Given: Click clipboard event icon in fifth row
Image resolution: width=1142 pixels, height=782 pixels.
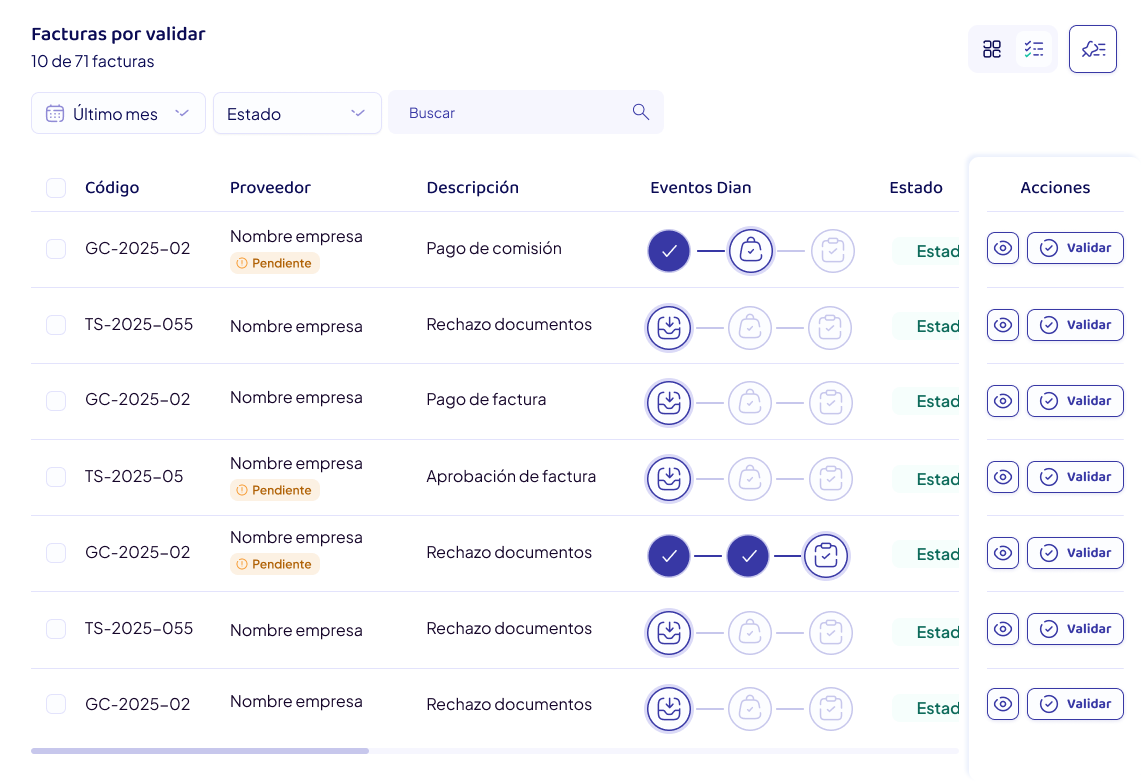Looking at the screenshot, I should click(x=825, y=556).
